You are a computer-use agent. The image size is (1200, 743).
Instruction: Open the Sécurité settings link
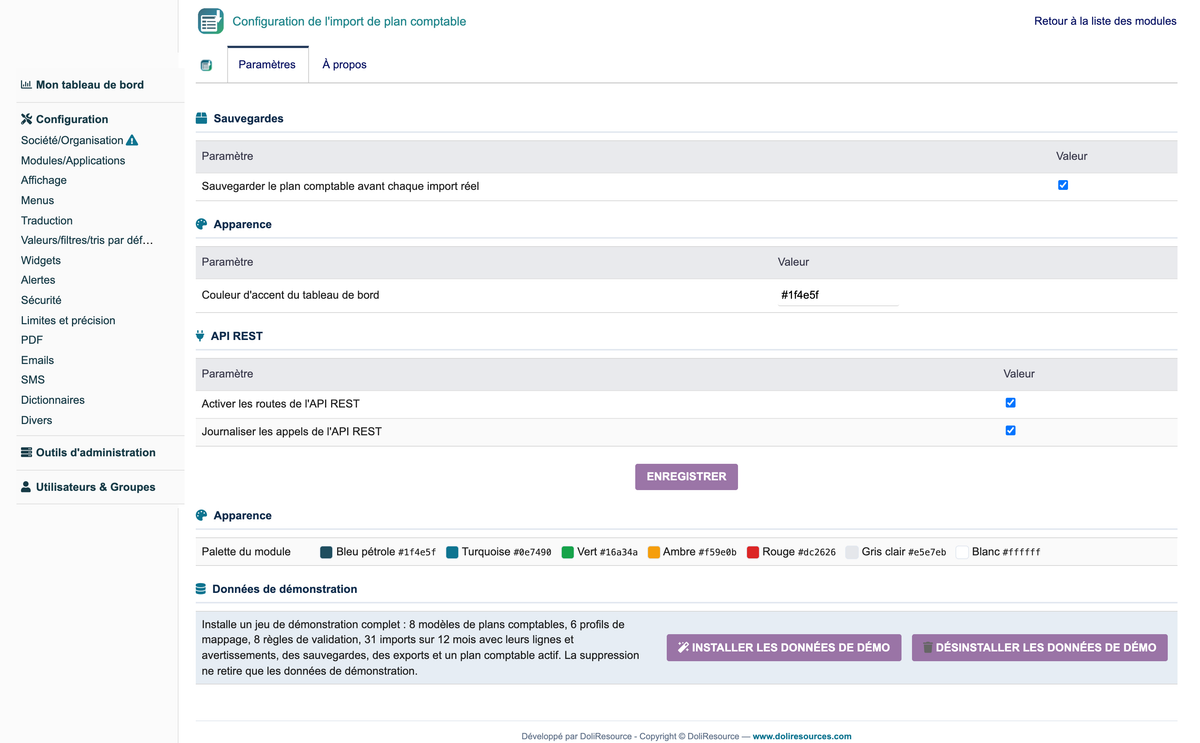[41, 300]
